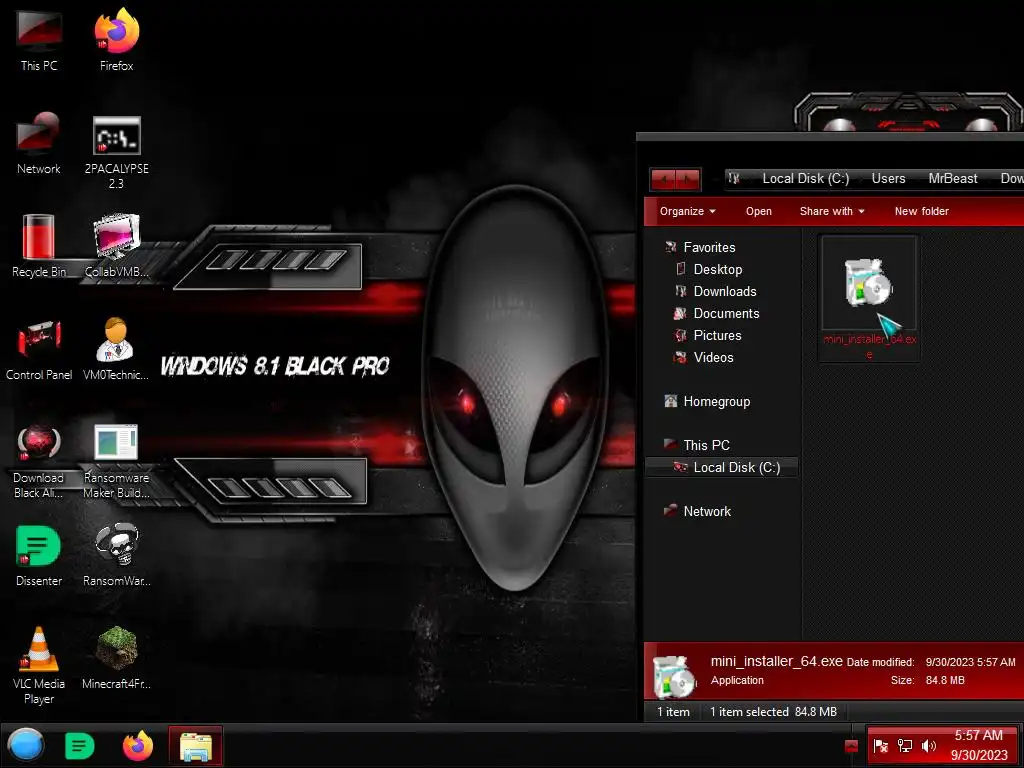Select the VM0Technic desktop icon
This screenshot has height=768, width=1024.
[x=116, y=350]
